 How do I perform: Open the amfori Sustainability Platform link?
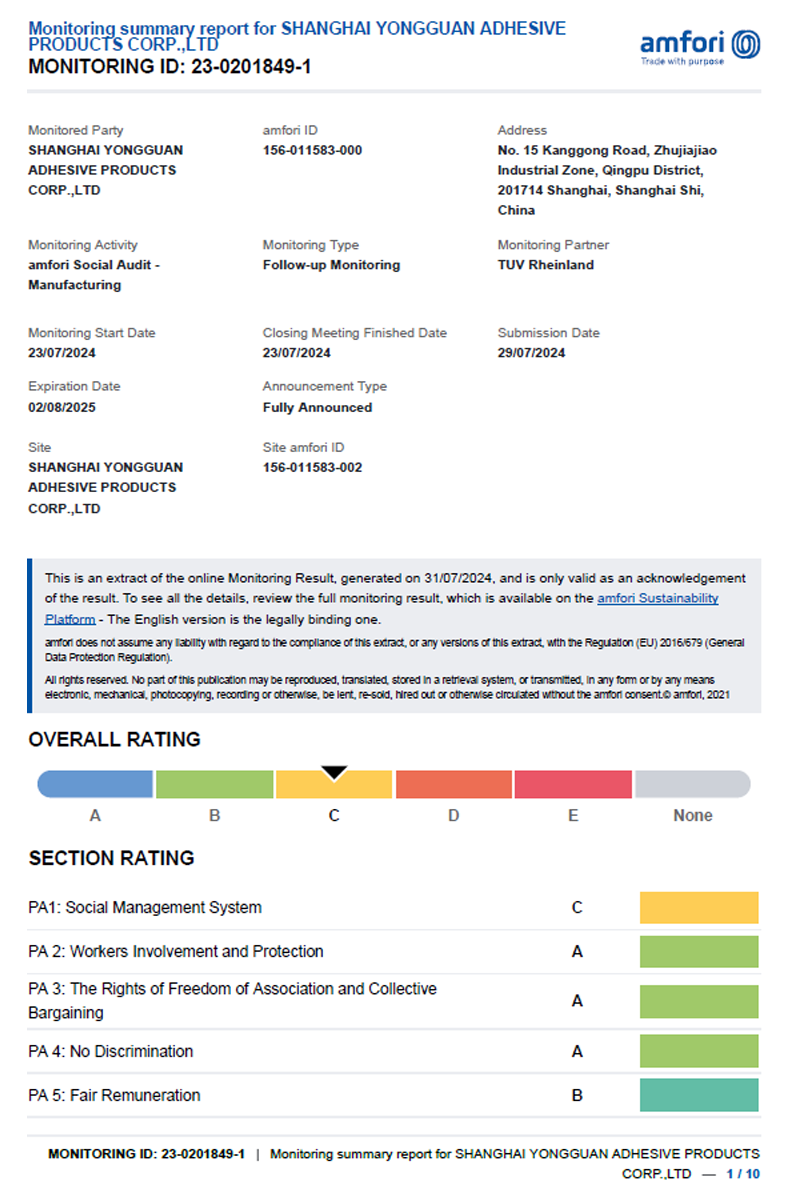coord(657,598)
